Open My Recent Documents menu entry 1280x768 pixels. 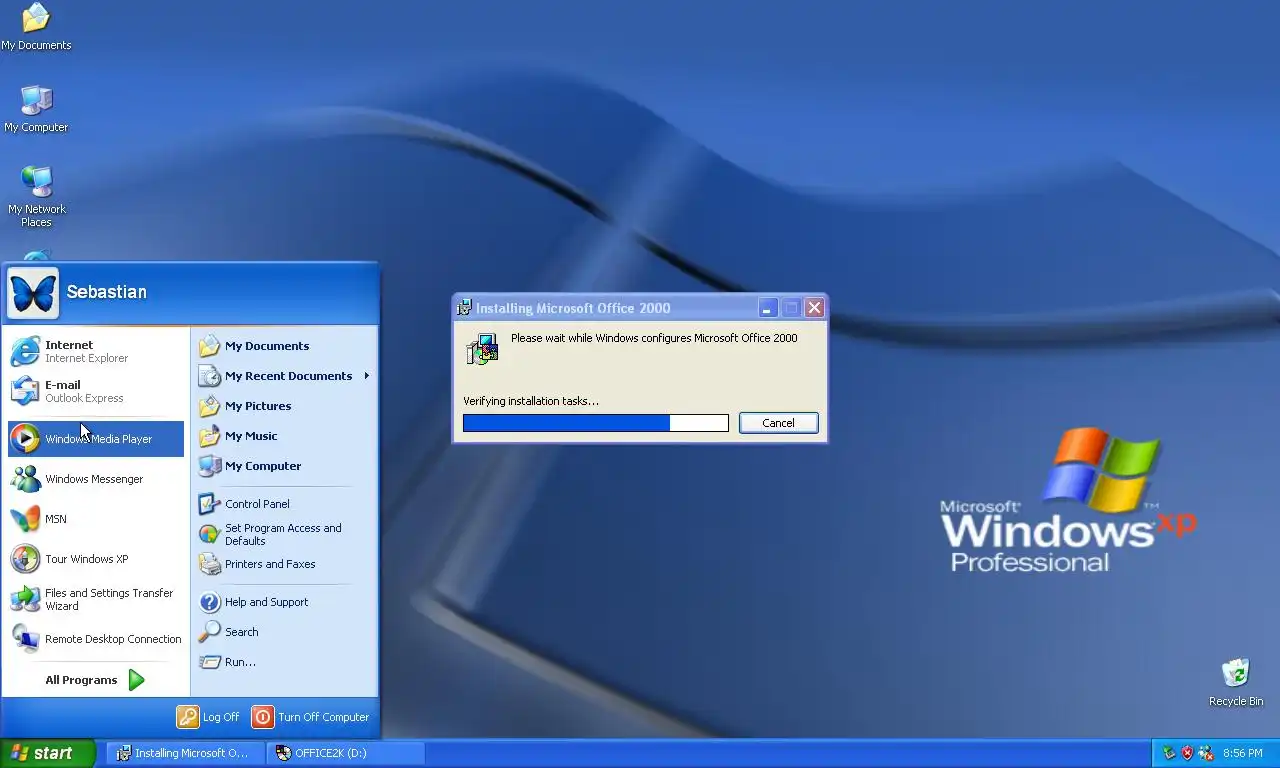[x=284, y=376]
